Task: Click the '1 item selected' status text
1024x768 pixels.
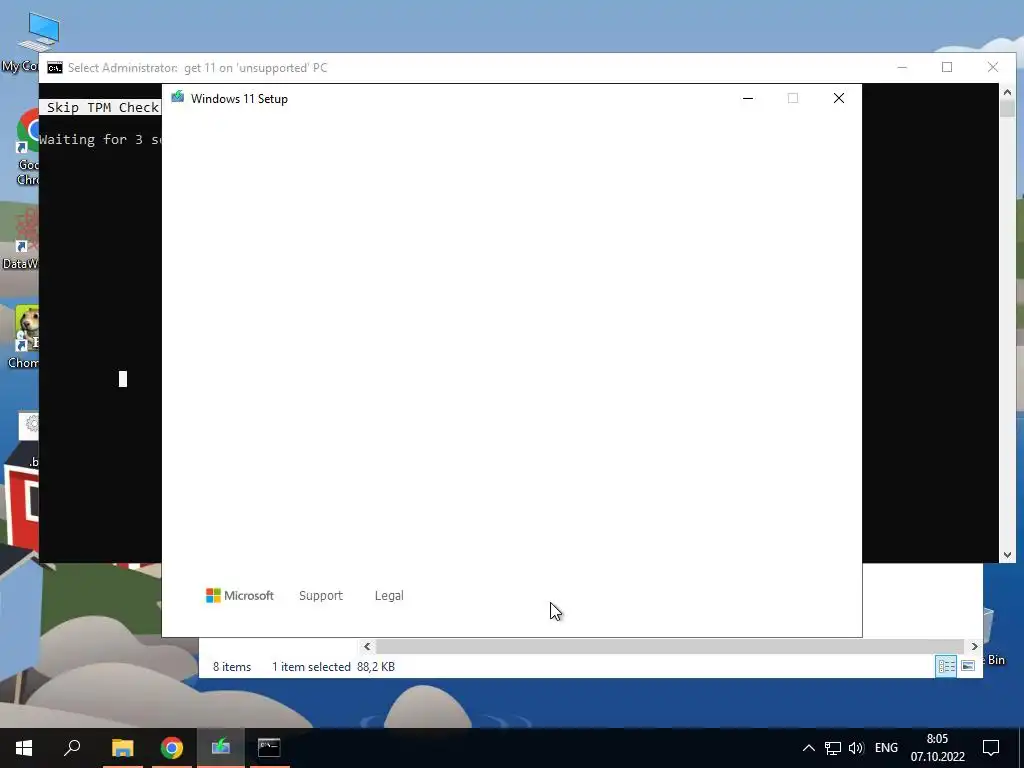Action: [311, 667]
